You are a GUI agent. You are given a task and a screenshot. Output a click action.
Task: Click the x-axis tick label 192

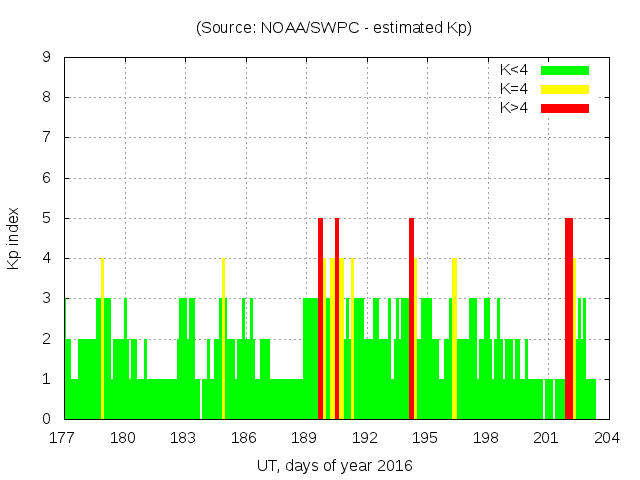(365, 437)
